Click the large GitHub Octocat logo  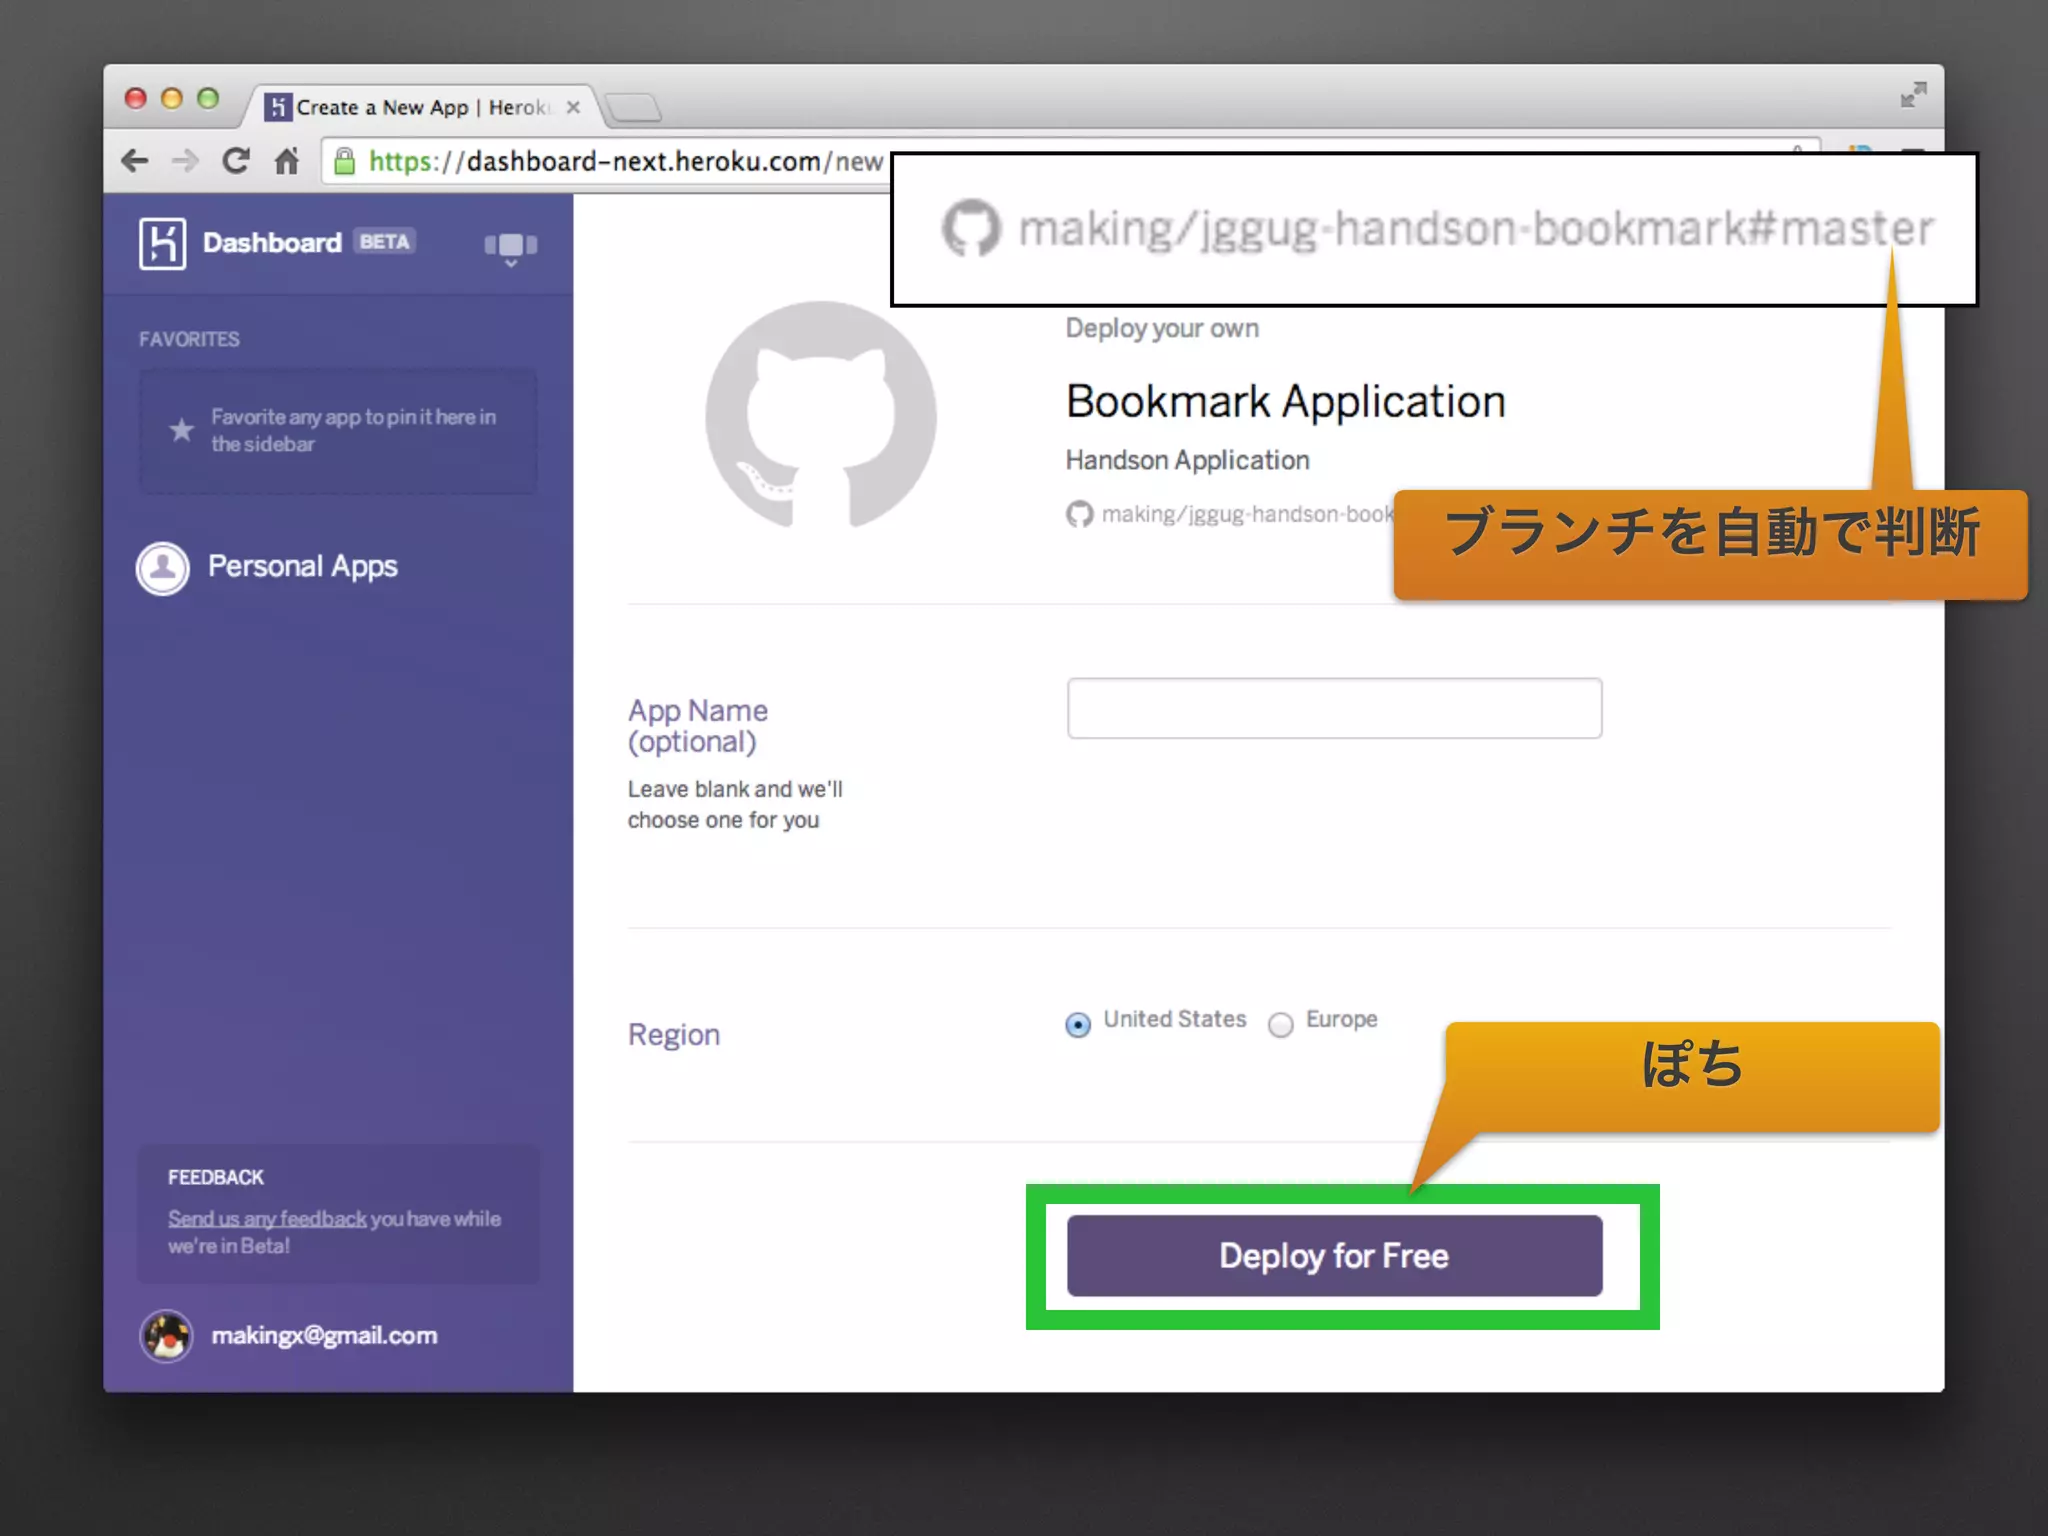(820, 414)
